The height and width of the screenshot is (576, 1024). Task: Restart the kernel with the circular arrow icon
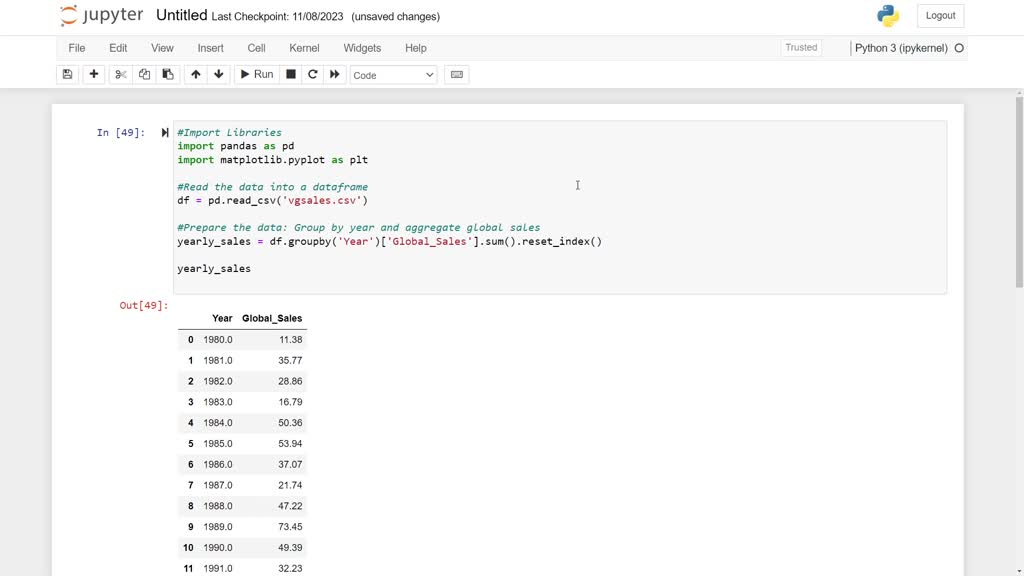tap(312, 74)
